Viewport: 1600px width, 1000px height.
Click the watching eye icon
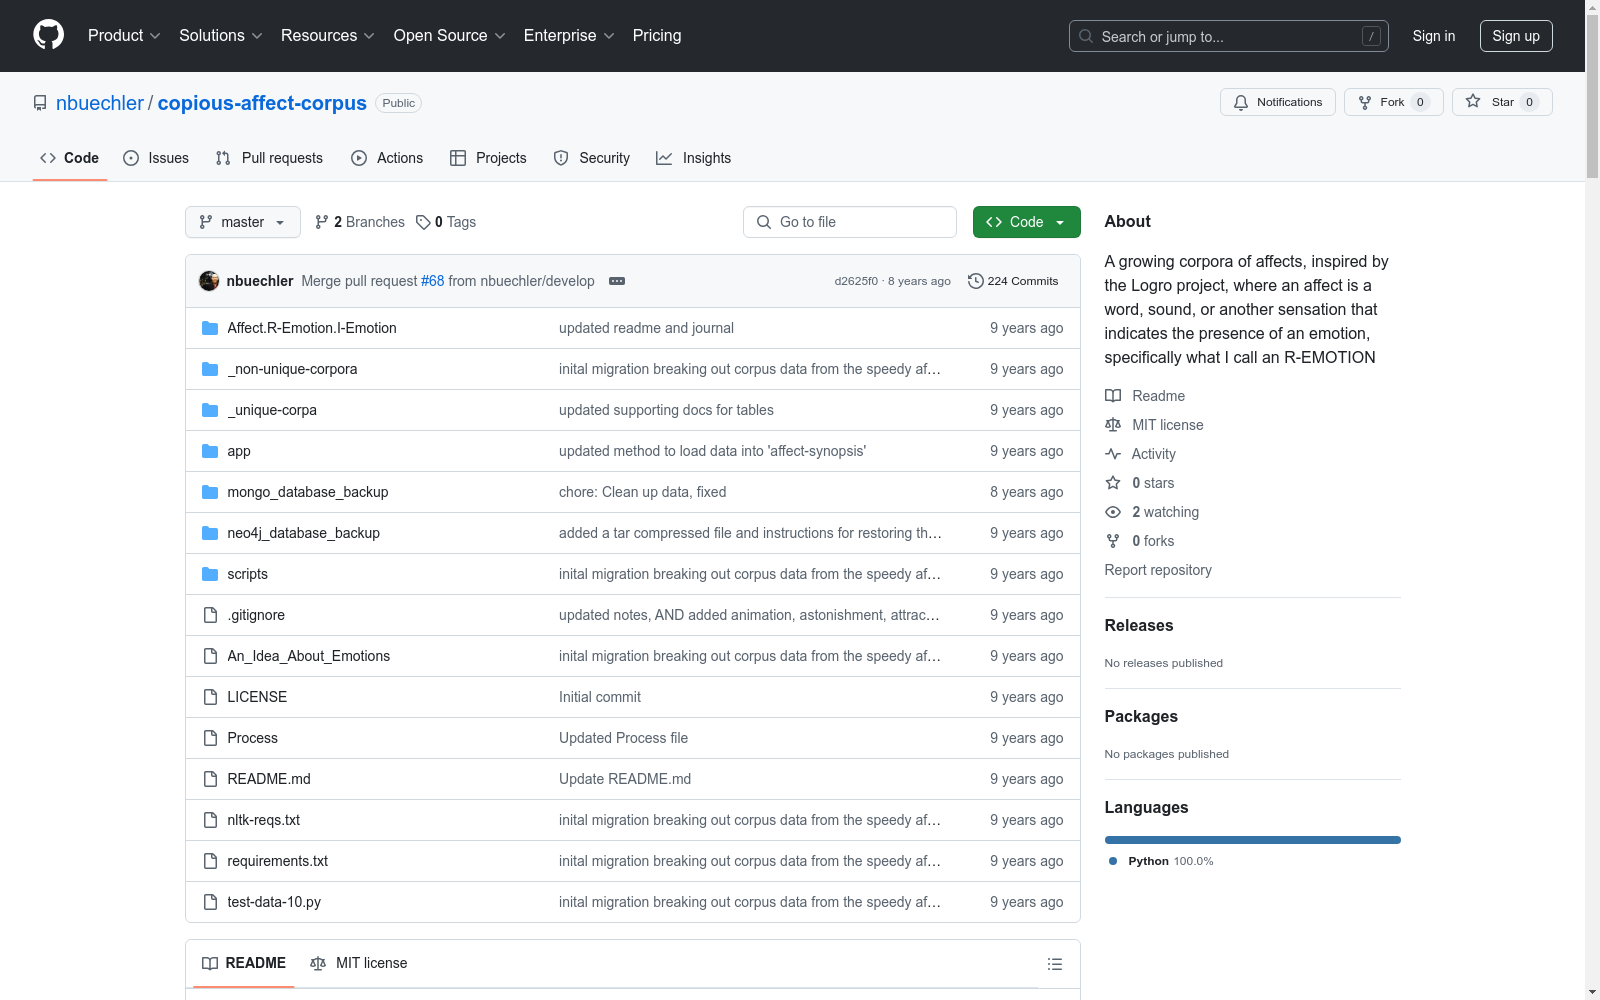click(1113, 512)
